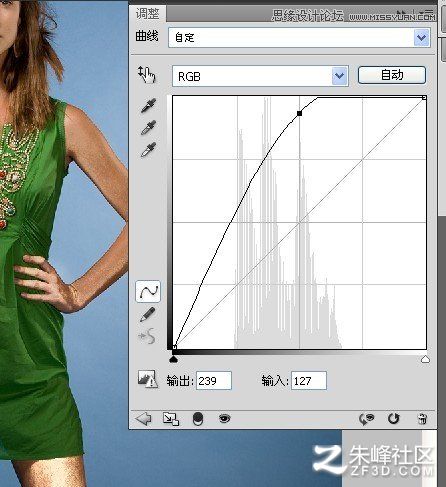Click the 自动 auto button
446x487 pixels.
392,75
